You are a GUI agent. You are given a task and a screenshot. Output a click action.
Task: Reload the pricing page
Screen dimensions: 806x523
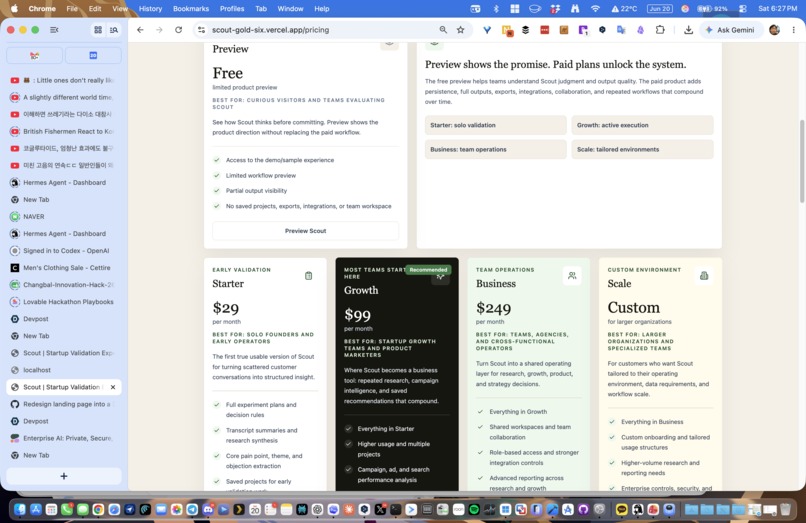[x=178, y=30]
